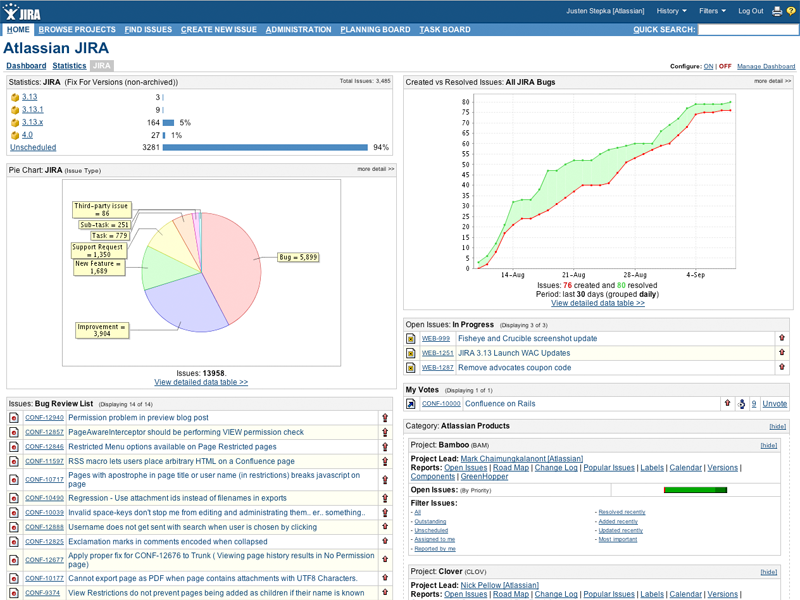This screenshot has height=600, width=800.
Task: Hide the Atlassian Products category
Action: (x=777, y=426)
